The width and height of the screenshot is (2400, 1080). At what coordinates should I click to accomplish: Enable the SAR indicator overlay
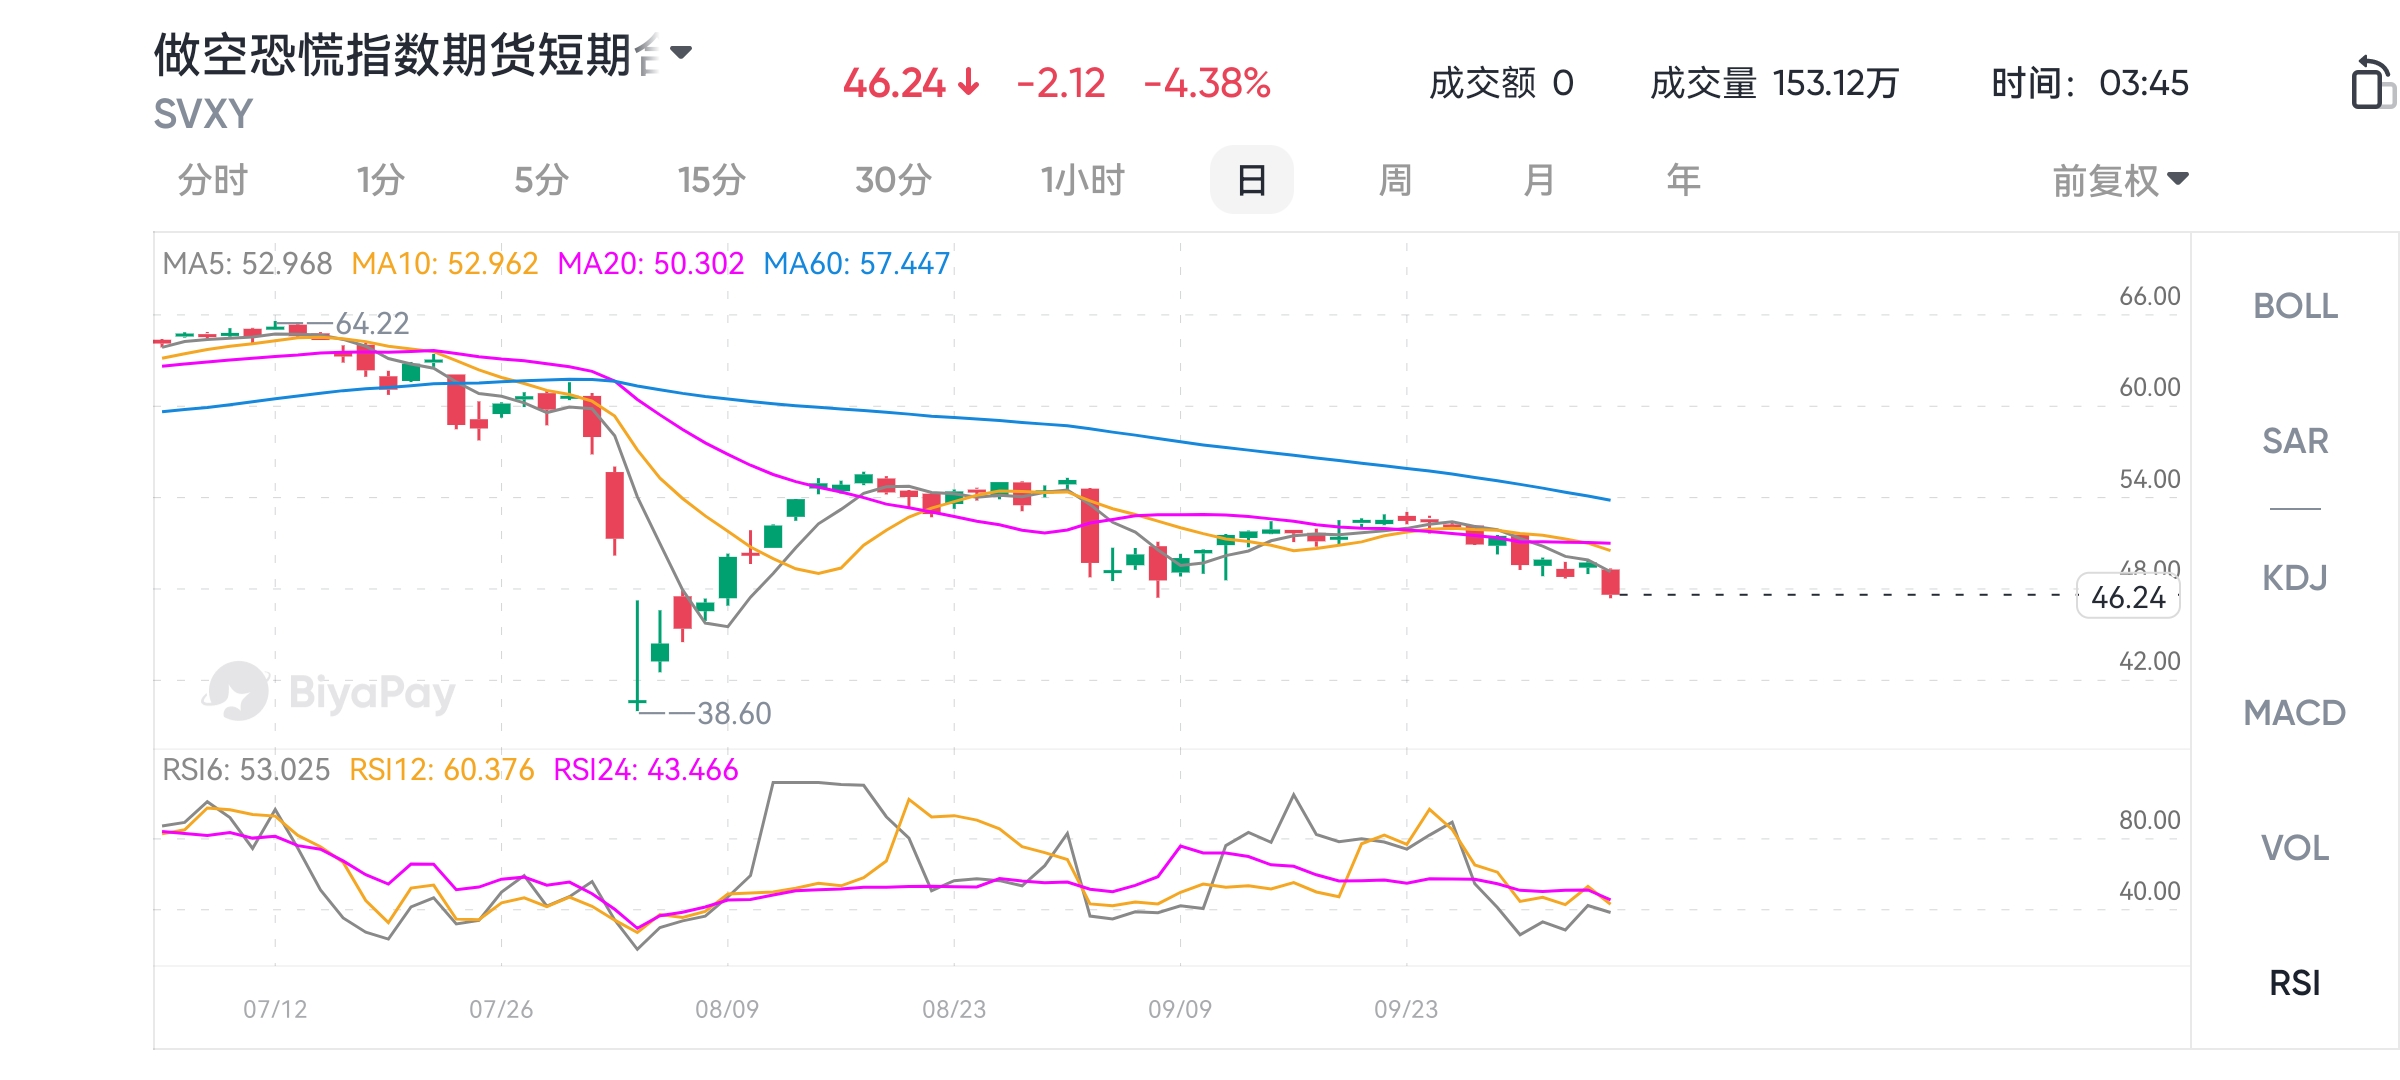[x=2295, y=441]
